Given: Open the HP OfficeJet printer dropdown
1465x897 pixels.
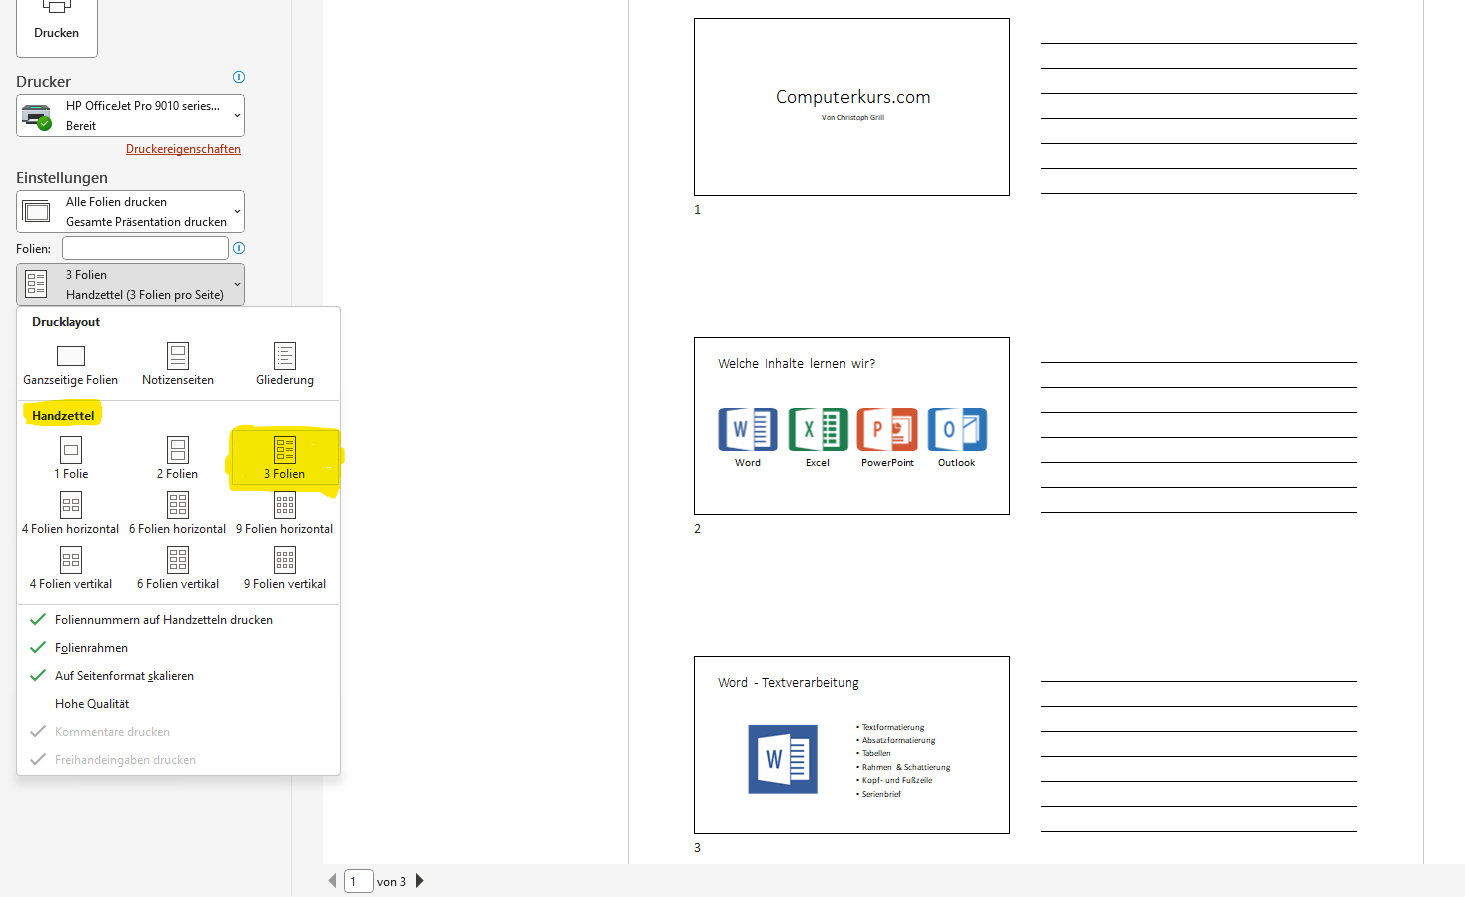Looking at the screenshot, I should (x=130, y=115).
